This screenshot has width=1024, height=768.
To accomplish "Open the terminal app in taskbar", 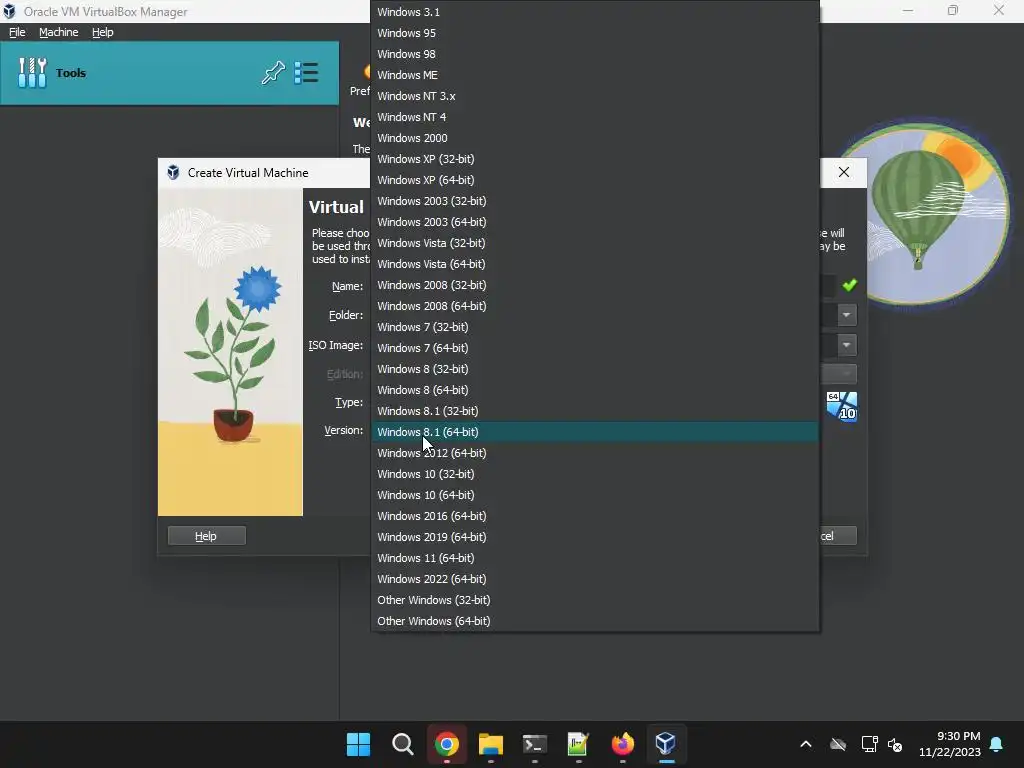I will pyautogui.click(x=535, y=744).
